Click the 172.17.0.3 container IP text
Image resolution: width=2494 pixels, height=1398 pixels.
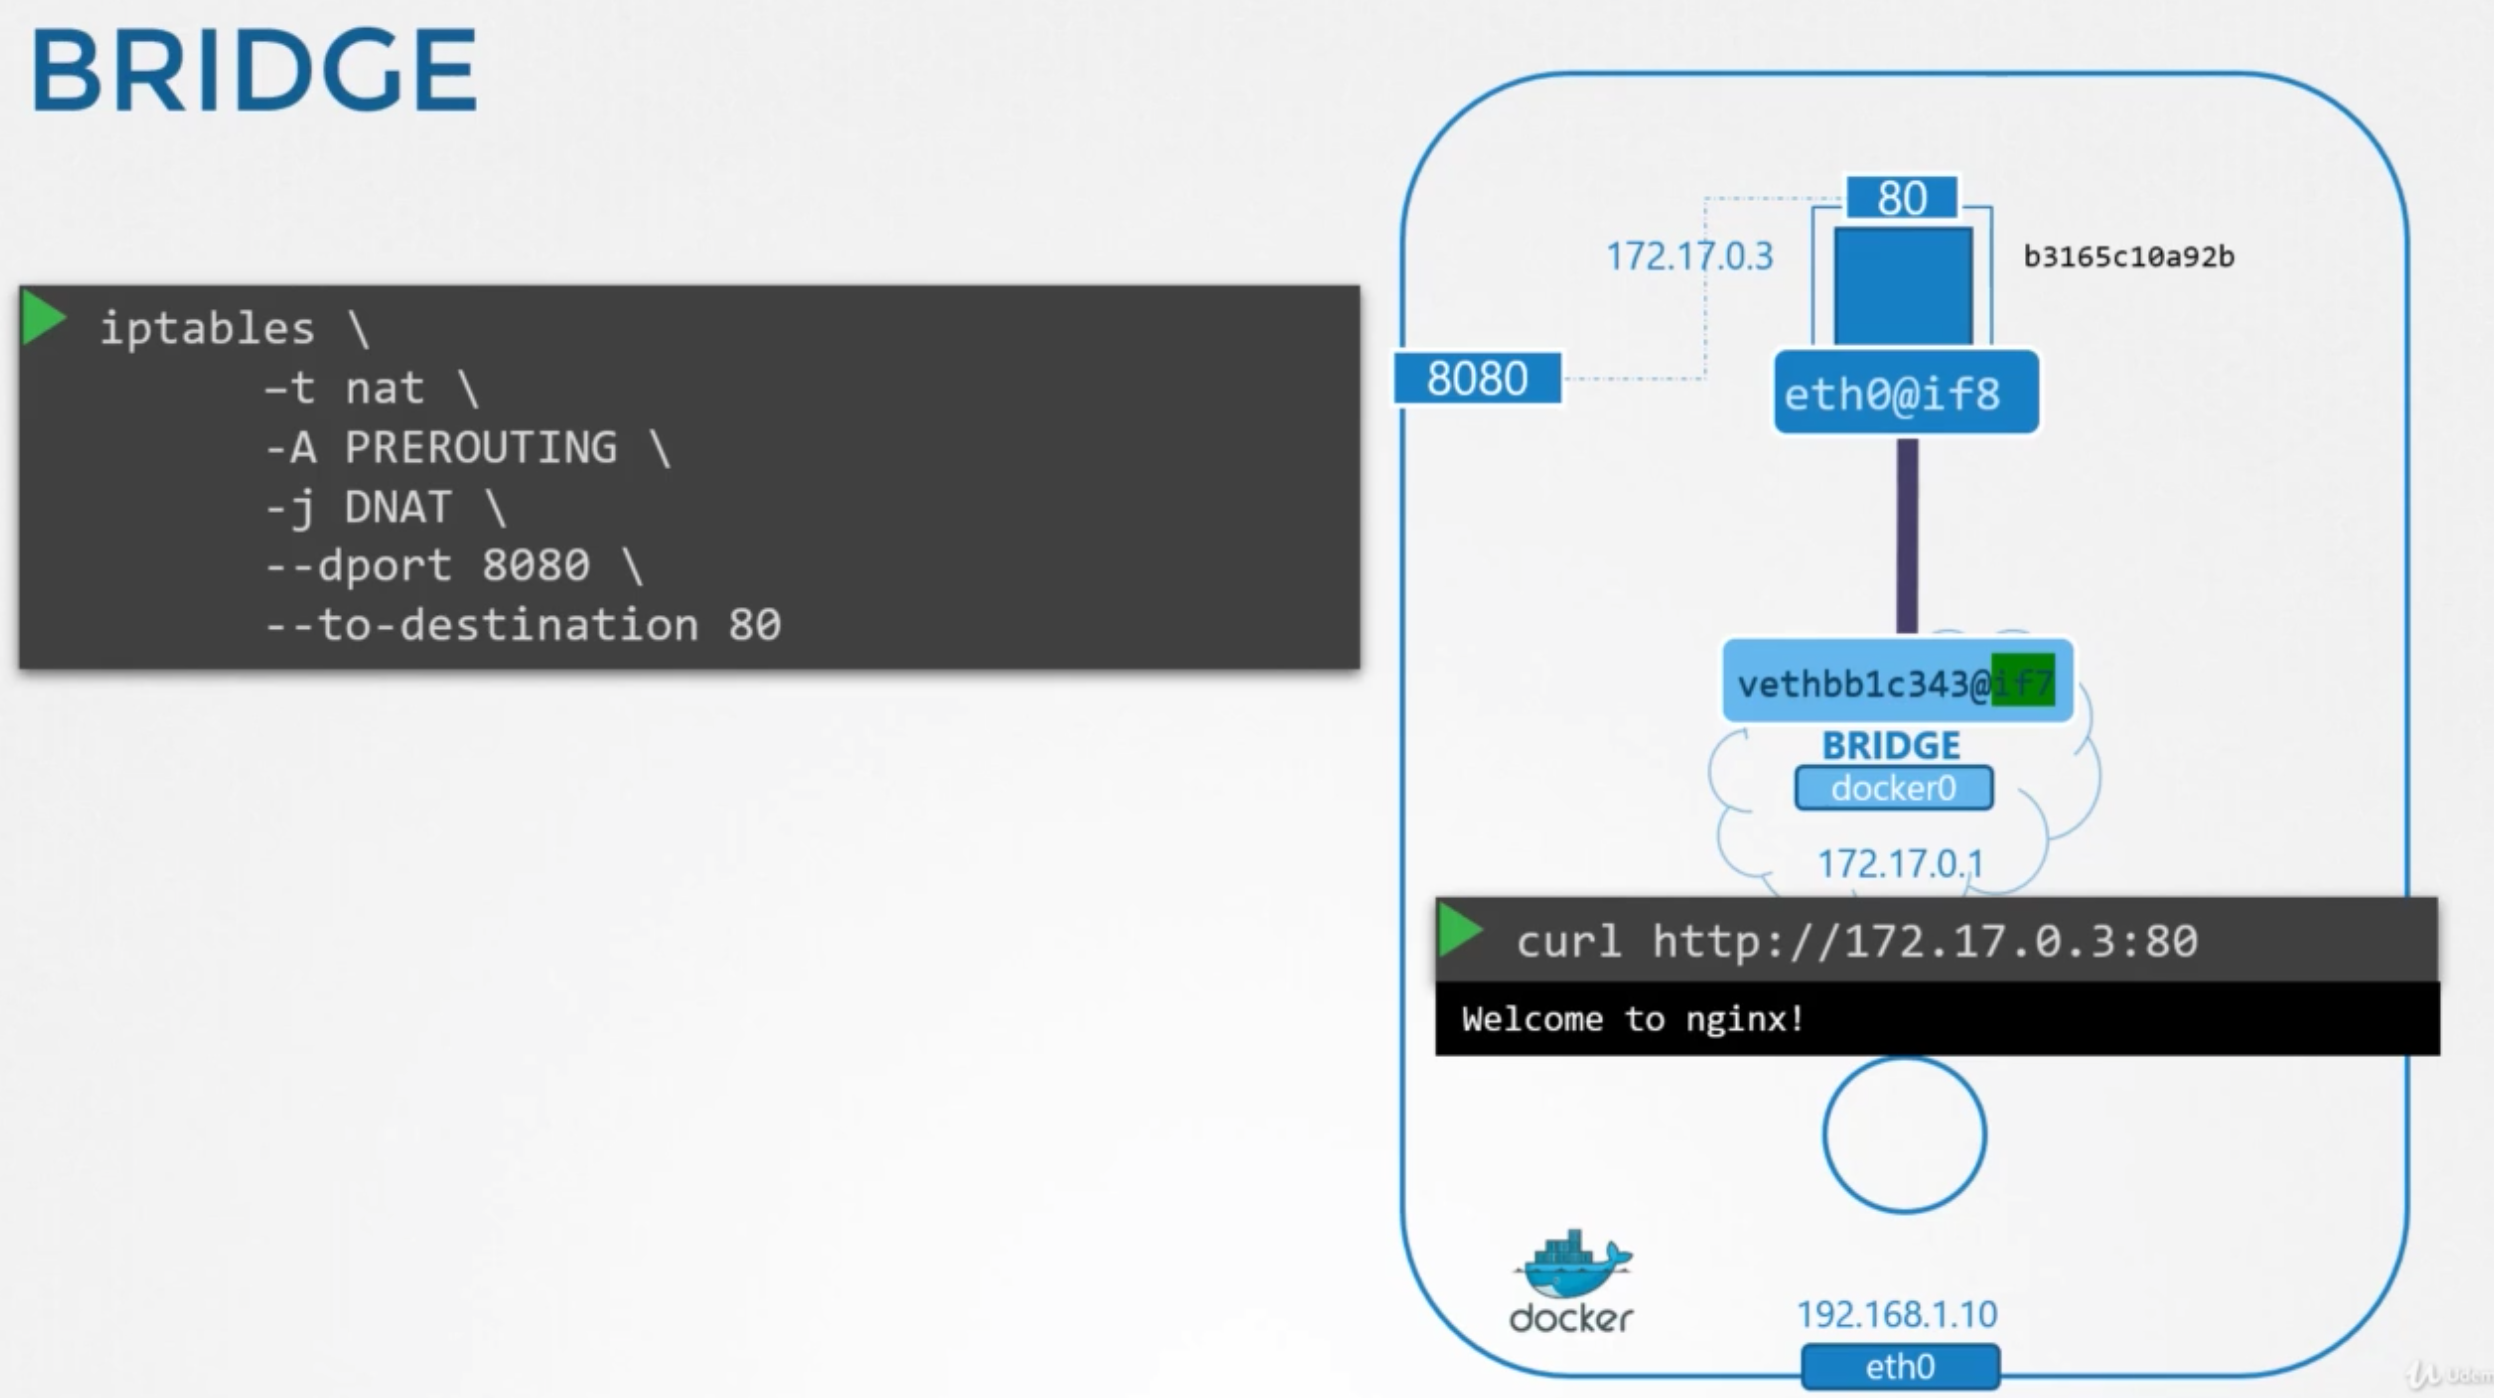coord(1689,257)
